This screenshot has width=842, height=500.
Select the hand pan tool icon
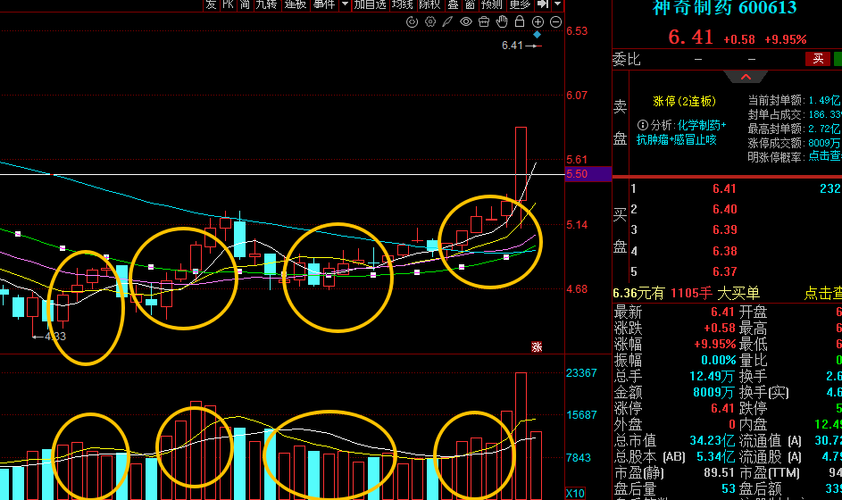pos(502,22)
